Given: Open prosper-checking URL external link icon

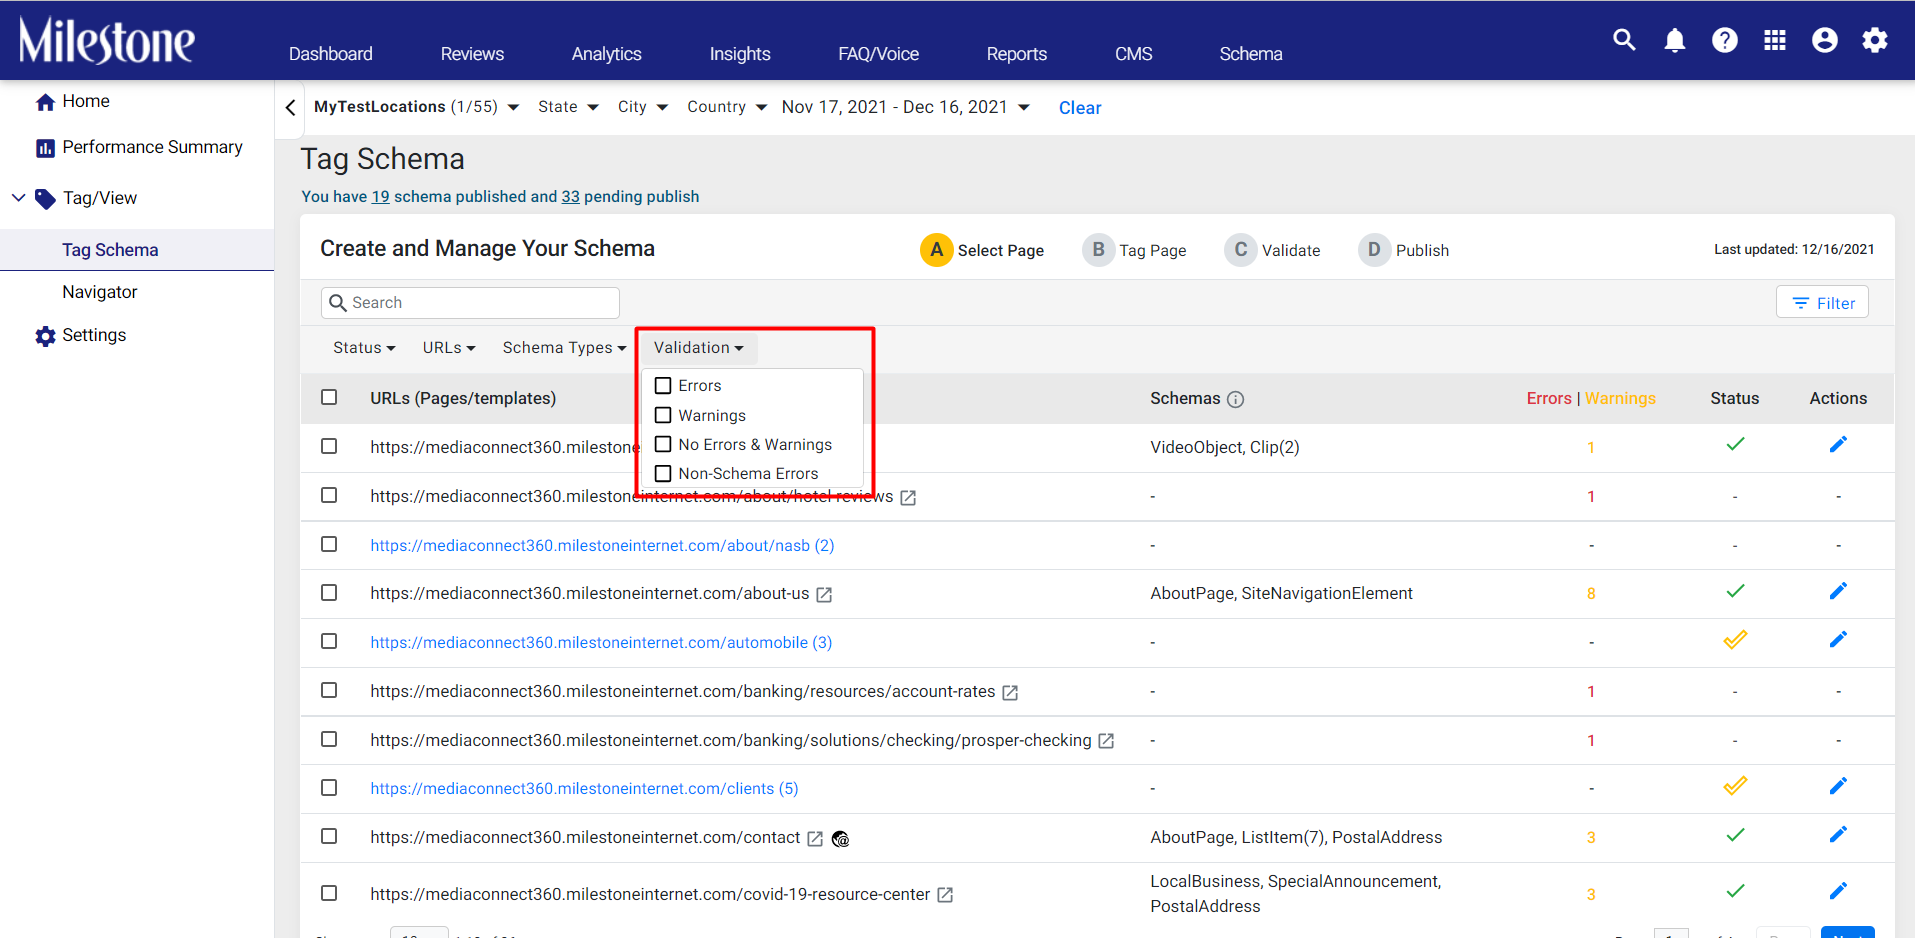Looking at the screenshot, I should point(1106,741).
